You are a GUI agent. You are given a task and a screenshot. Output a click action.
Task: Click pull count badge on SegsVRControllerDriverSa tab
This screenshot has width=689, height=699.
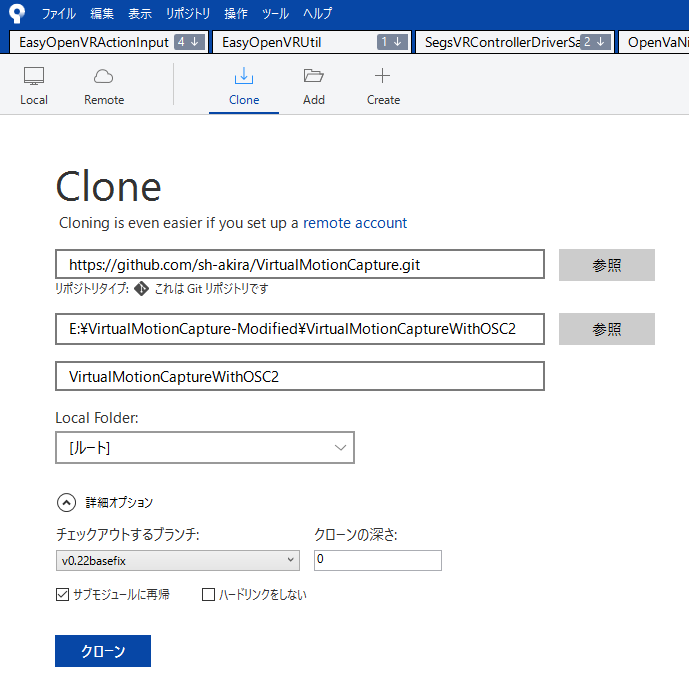(595, 42)
